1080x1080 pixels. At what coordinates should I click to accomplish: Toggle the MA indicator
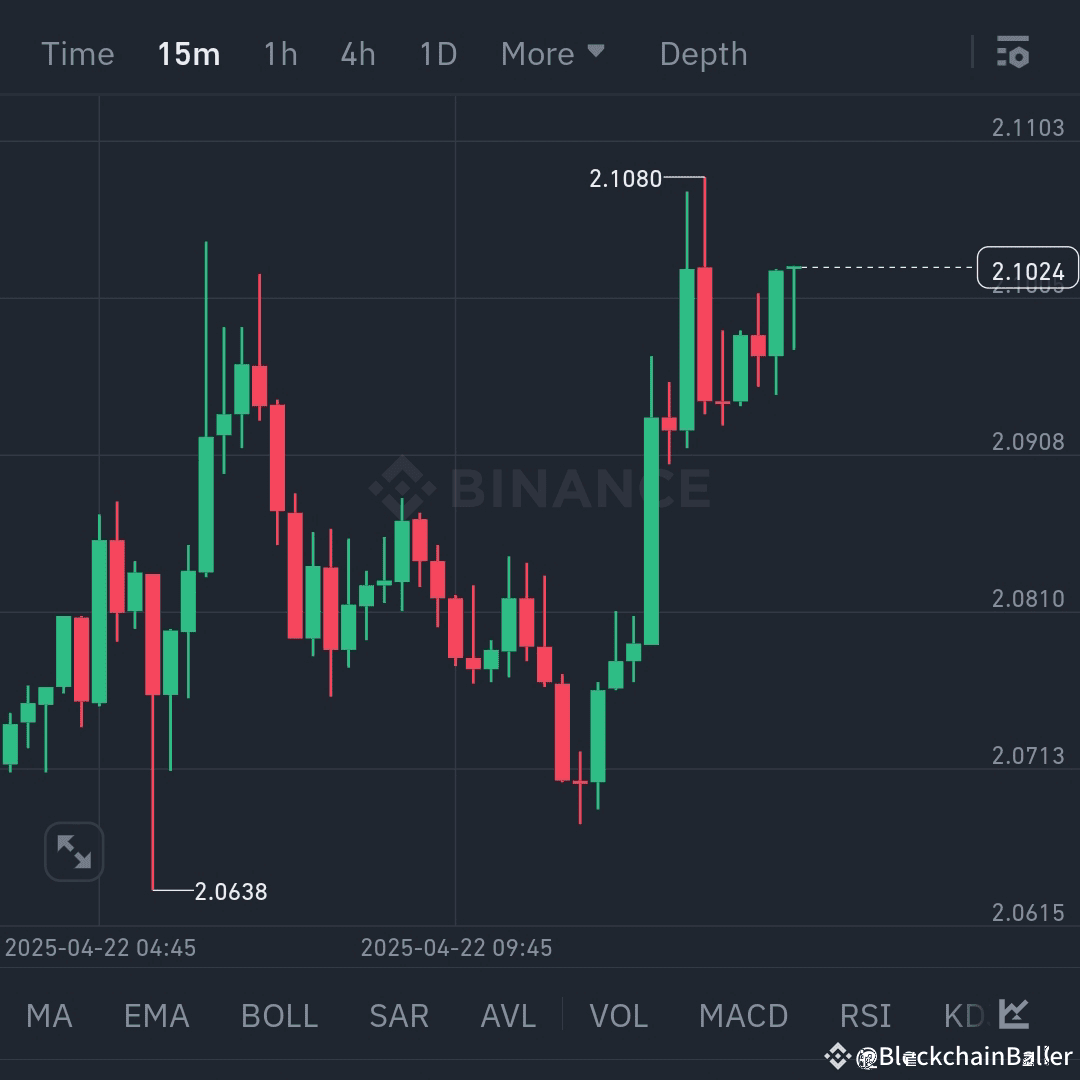pos(48,1015)
